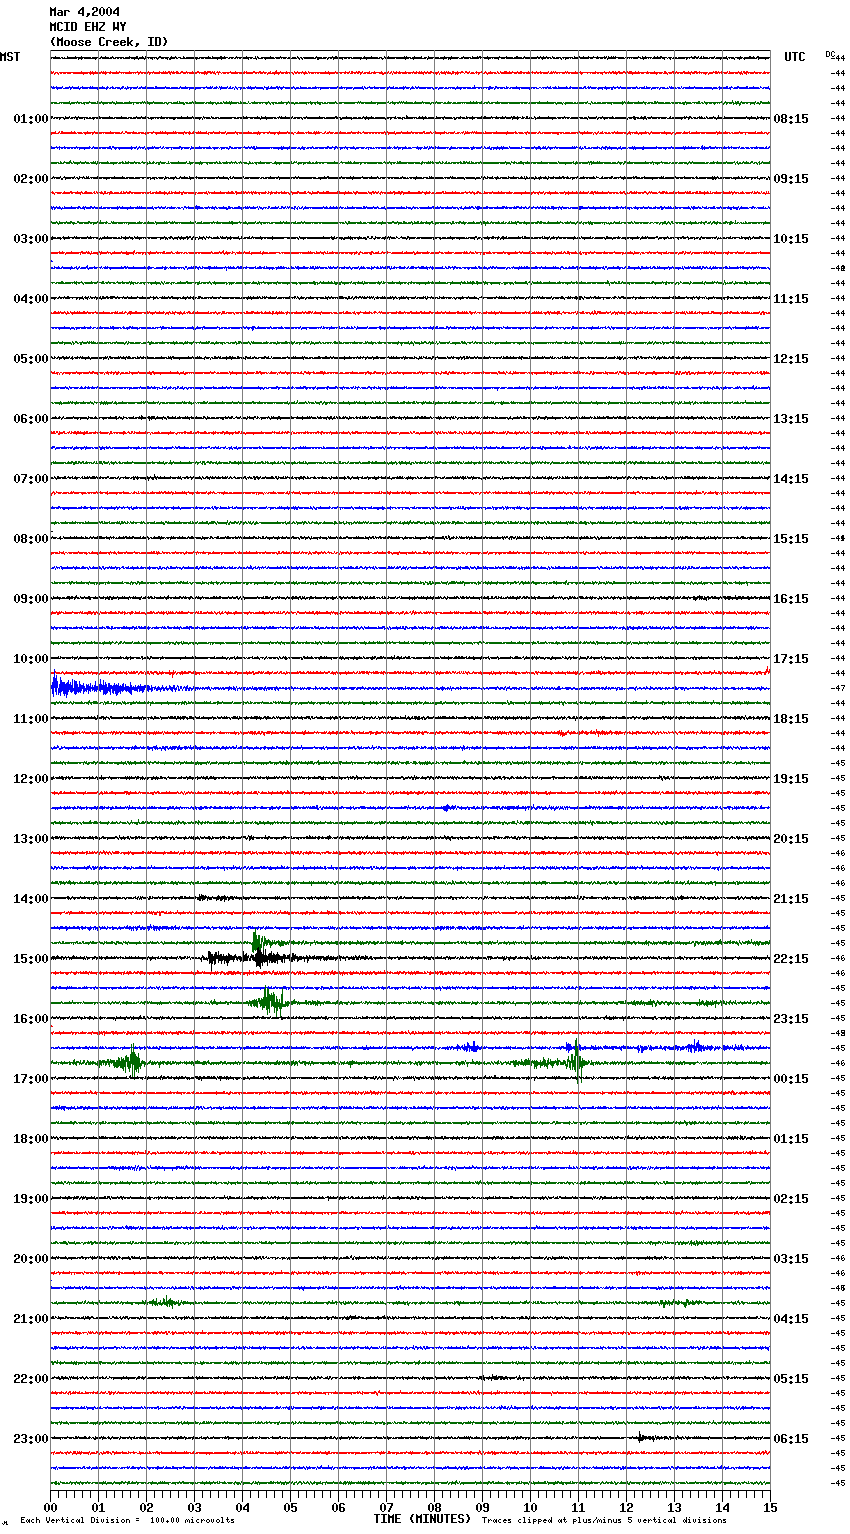This screenshot has height=1534, width=850.
Task: Click the '18:00' MST hour label
Action: [31, 1139]
